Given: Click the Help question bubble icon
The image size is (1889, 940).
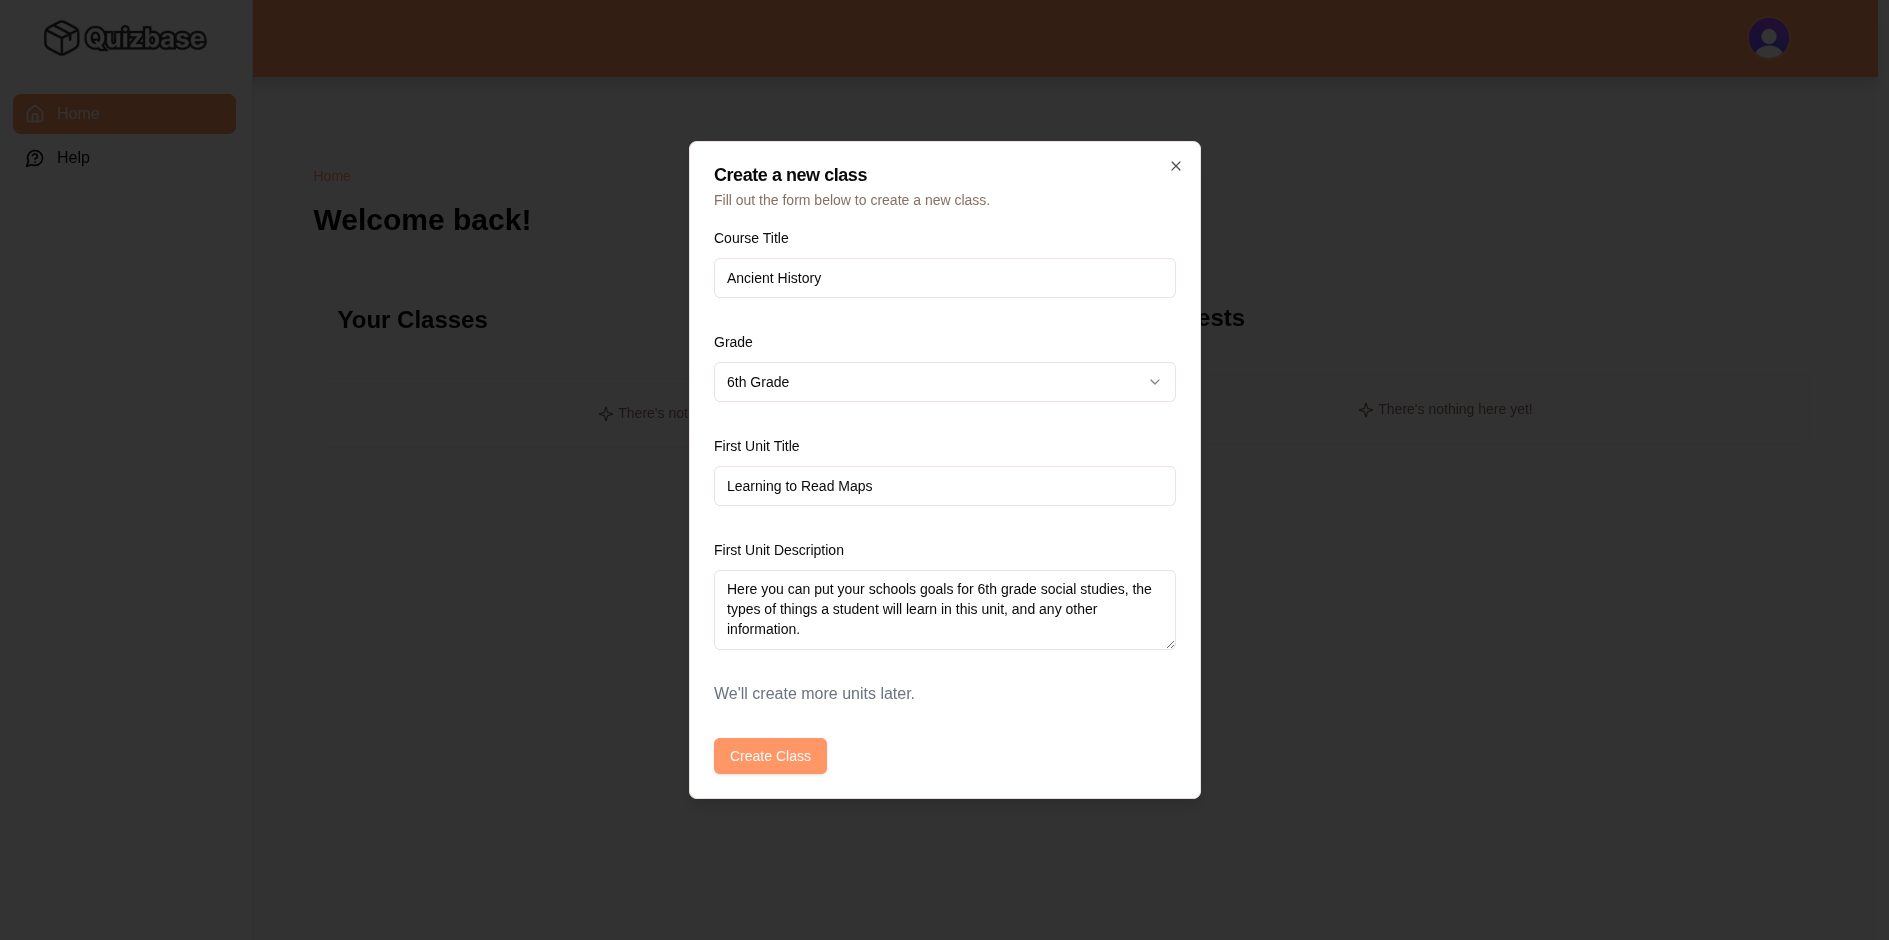Looking at the screenshot, I should point(35,158).
